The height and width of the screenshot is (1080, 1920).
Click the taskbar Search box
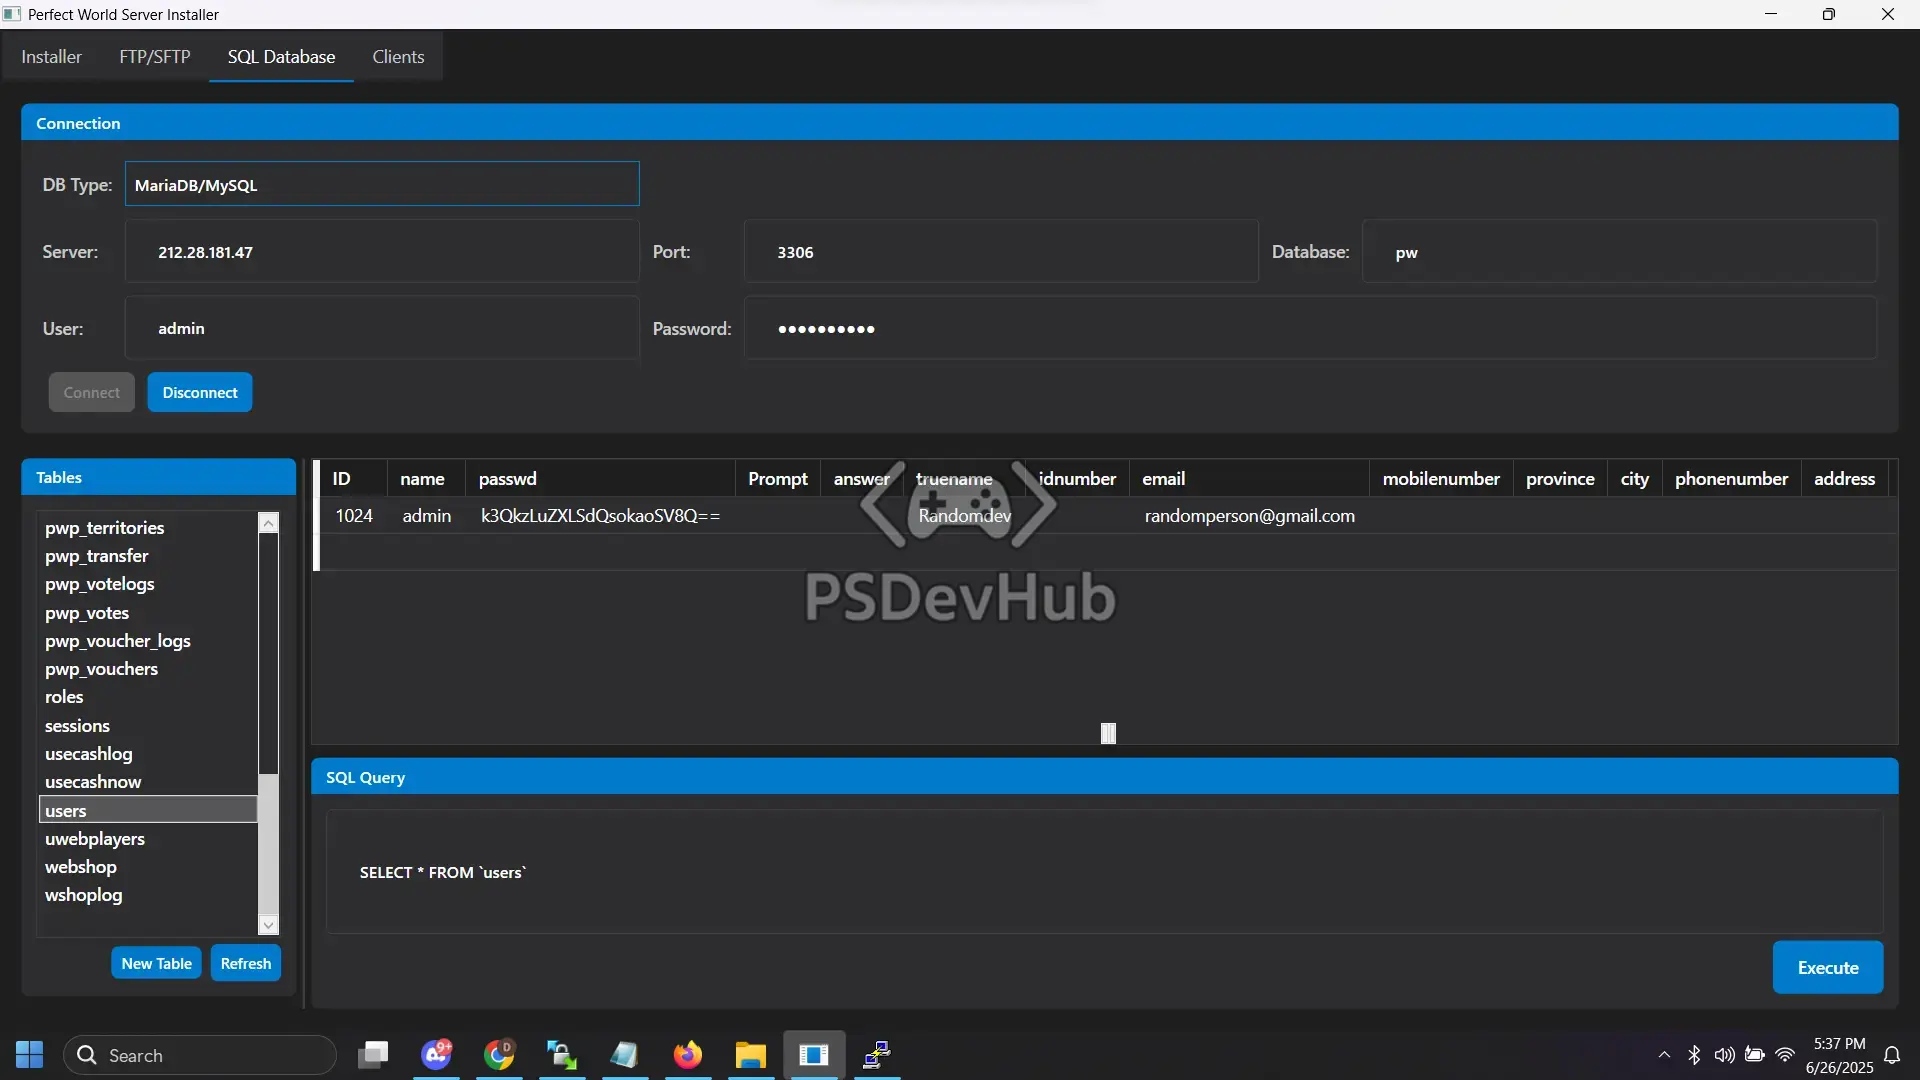point(200,1055)
